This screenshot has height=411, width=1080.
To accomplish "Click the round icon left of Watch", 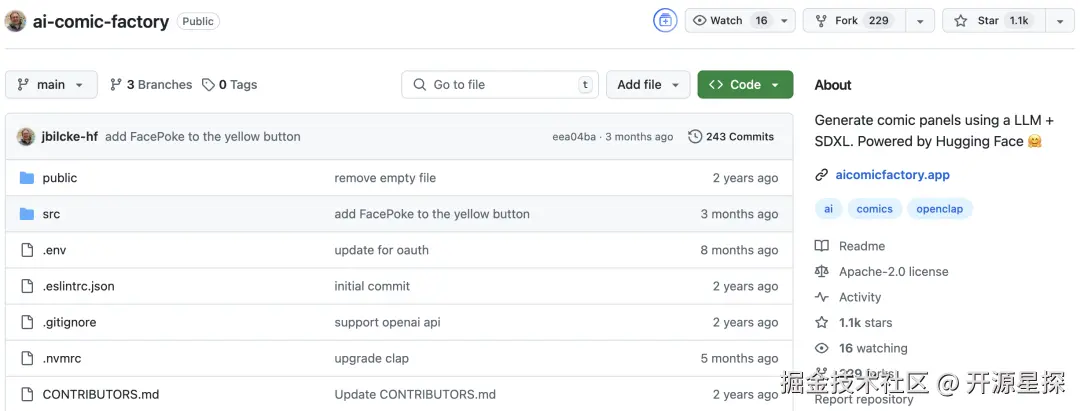I will 665,21.
